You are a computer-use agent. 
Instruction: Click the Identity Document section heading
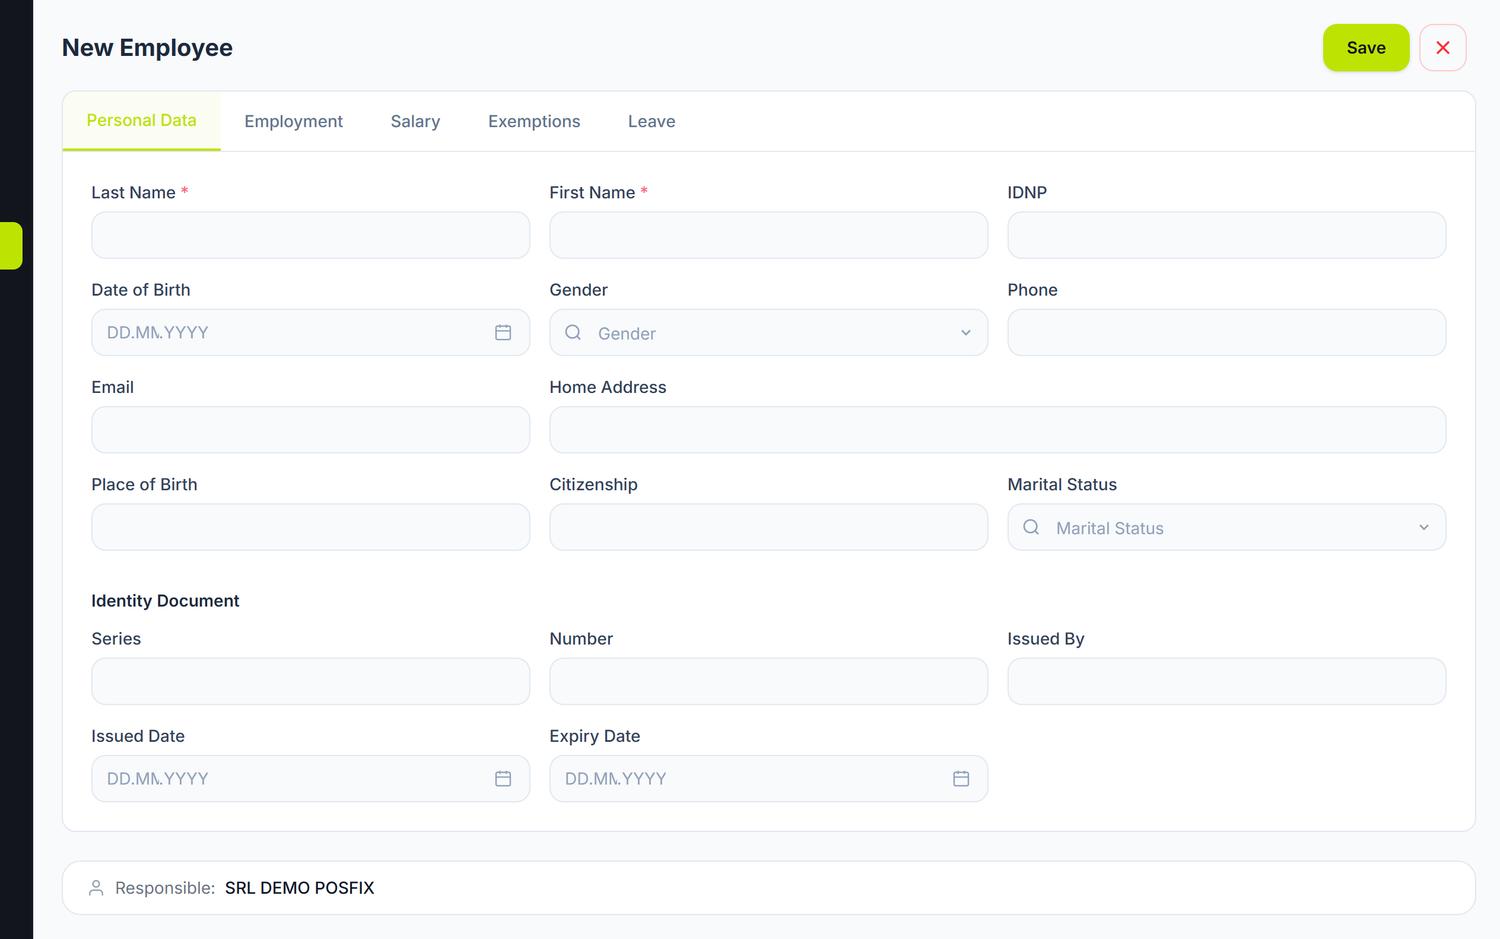tap(165, 601)
